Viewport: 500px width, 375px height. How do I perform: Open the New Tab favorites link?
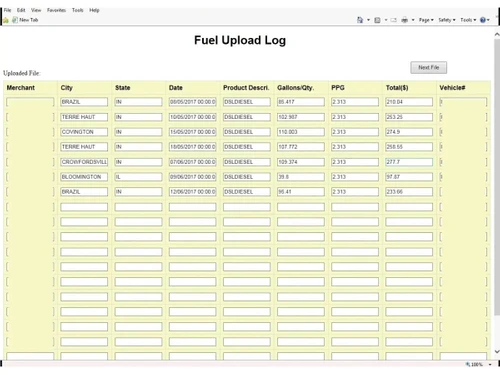pos(25,20)
